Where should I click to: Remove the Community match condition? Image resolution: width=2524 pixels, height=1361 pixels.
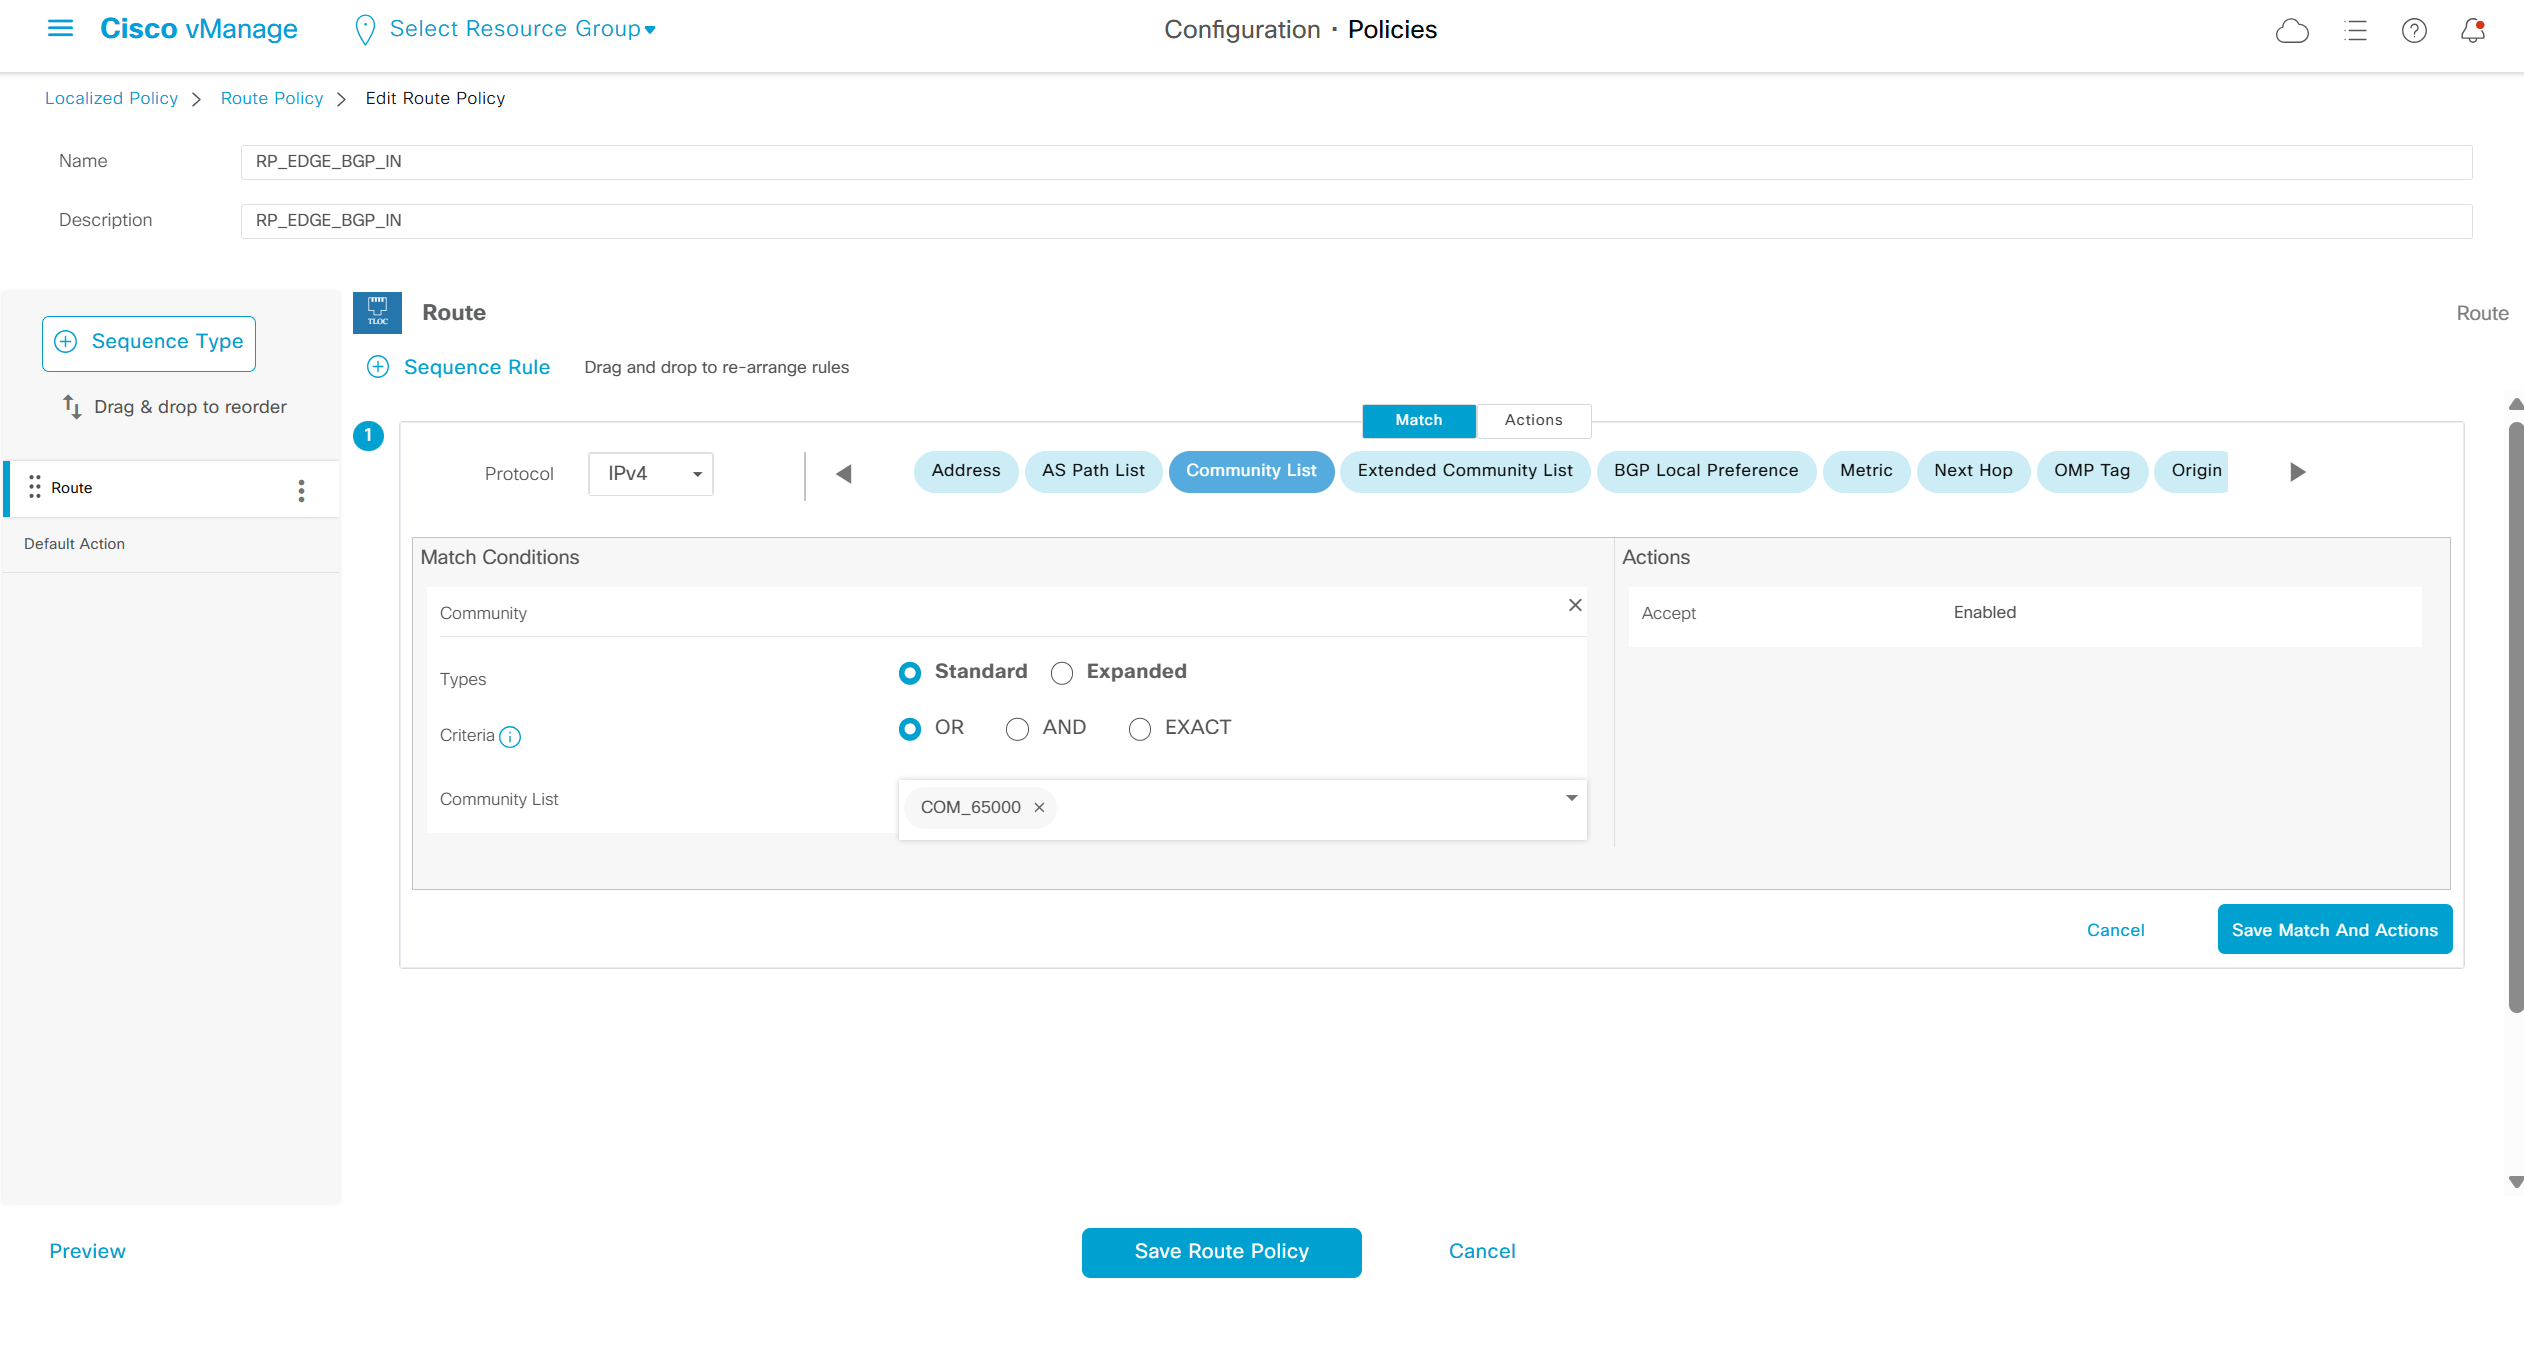pos(1574,605)
